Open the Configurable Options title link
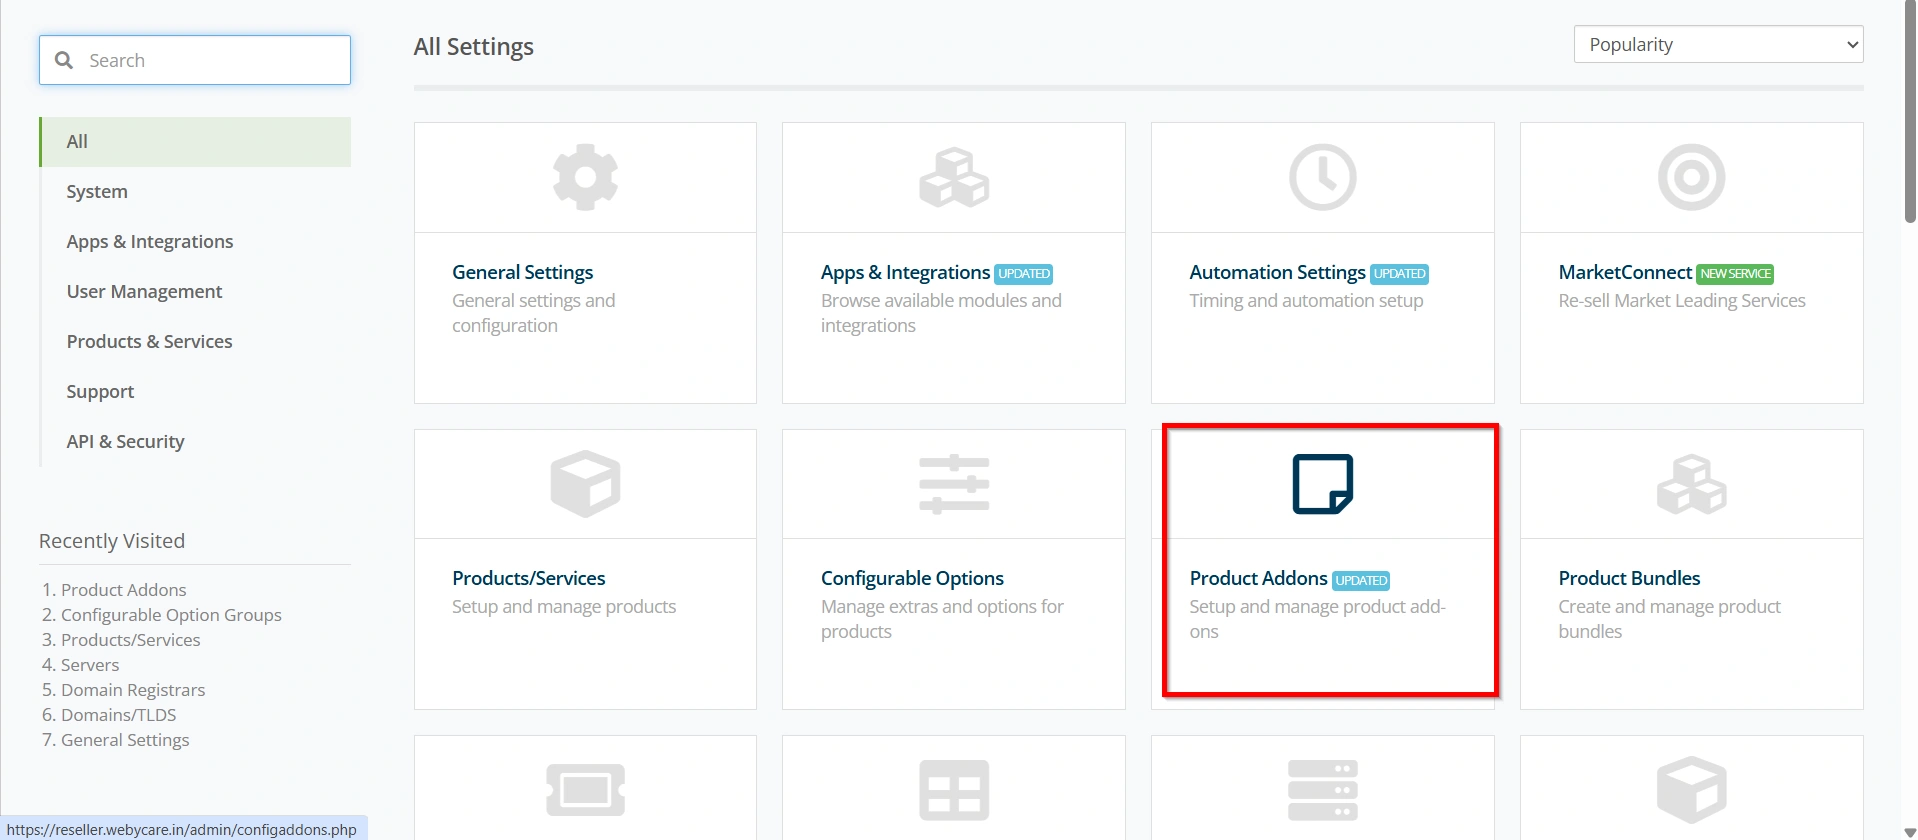 click(x=912, y=578)
